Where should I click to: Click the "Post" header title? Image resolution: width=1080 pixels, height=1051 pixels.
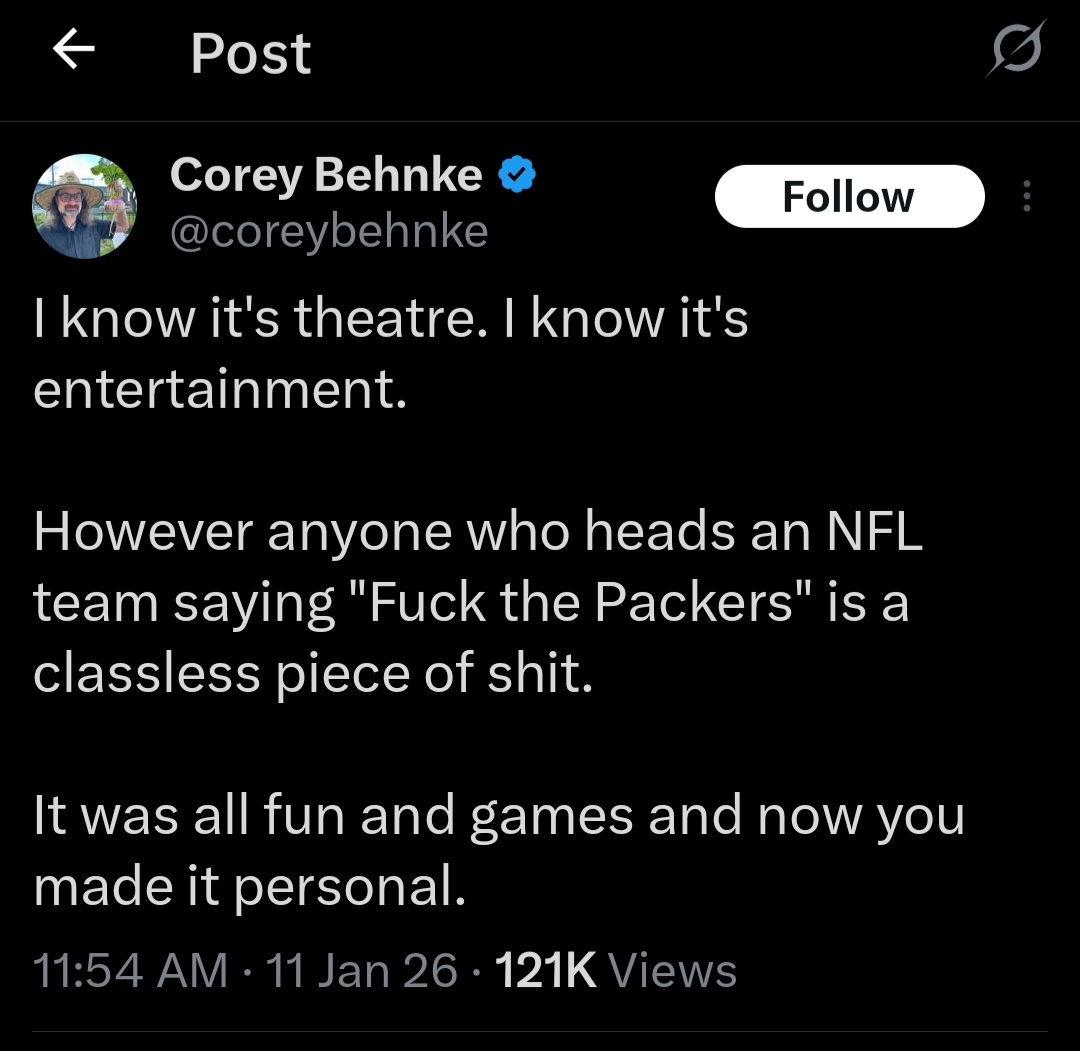click(250, 53)
